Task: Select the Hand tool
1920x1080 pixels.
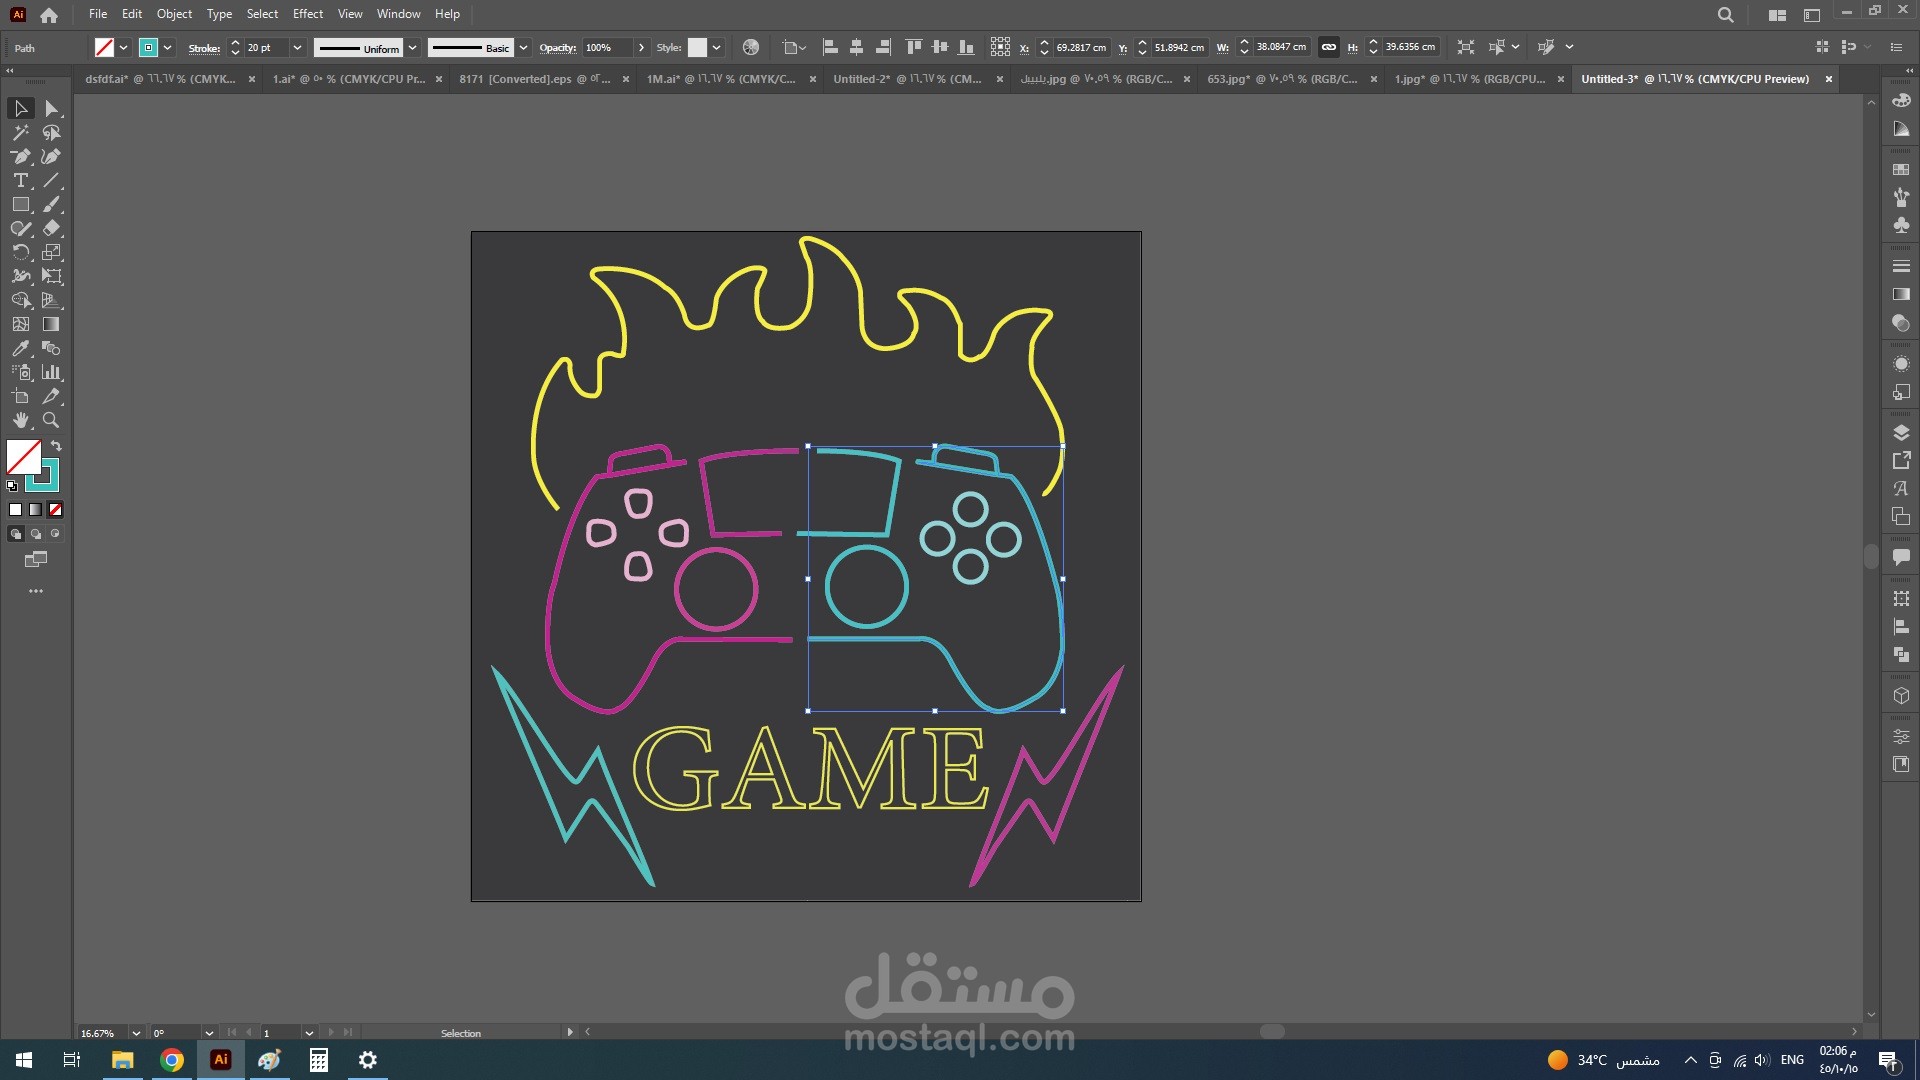Action: [x=20, y=420]
